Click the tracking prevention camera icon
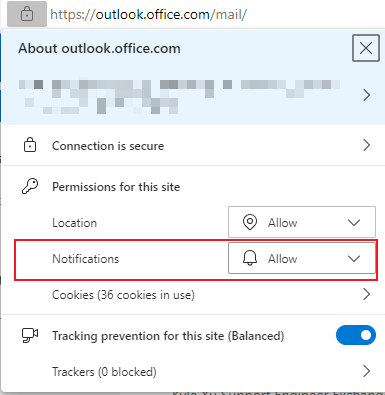The width and height of the screenshot is (385, 395). 30,335
